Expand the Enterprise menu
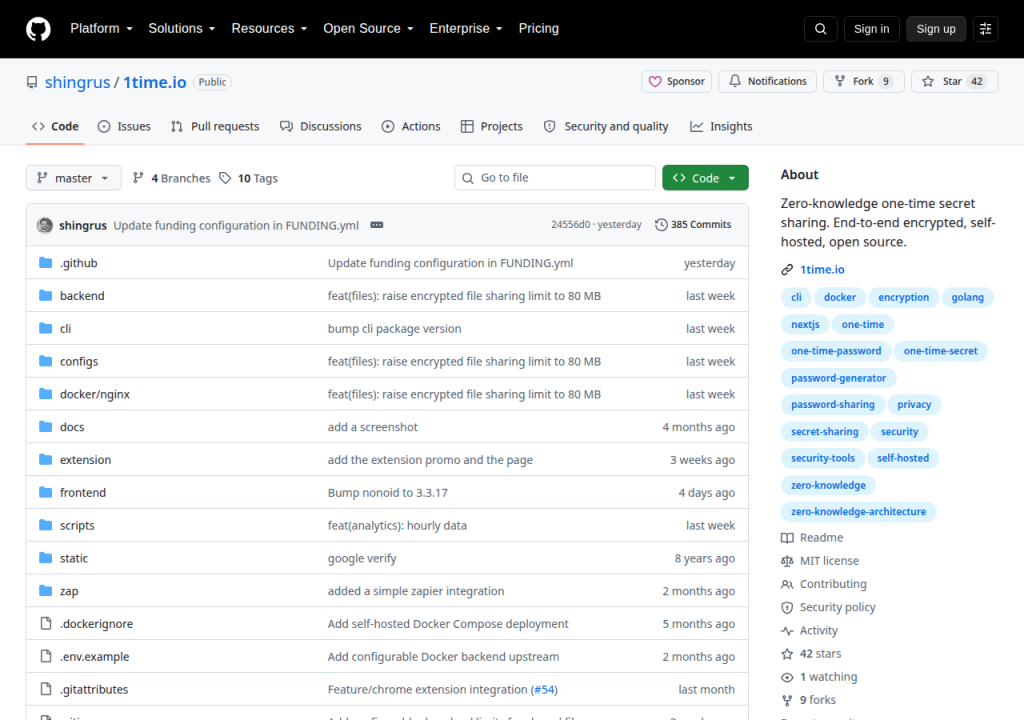The image size is (1024, 720). coord(466,29)
